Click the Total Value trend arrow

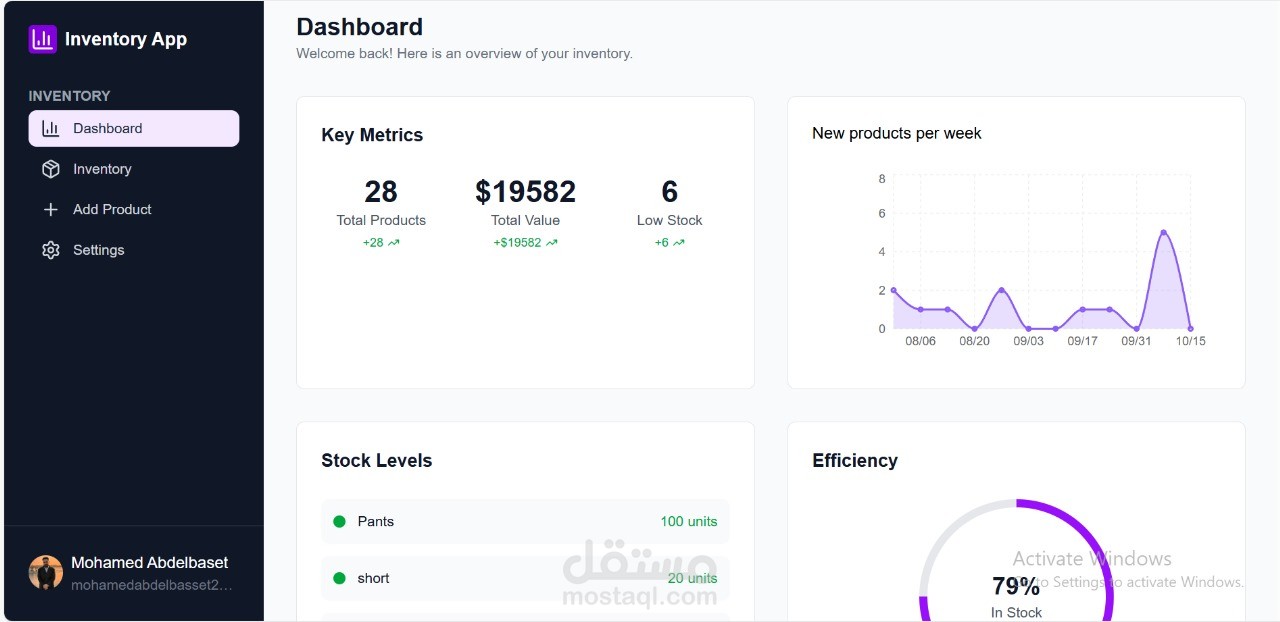pos(552,243)
